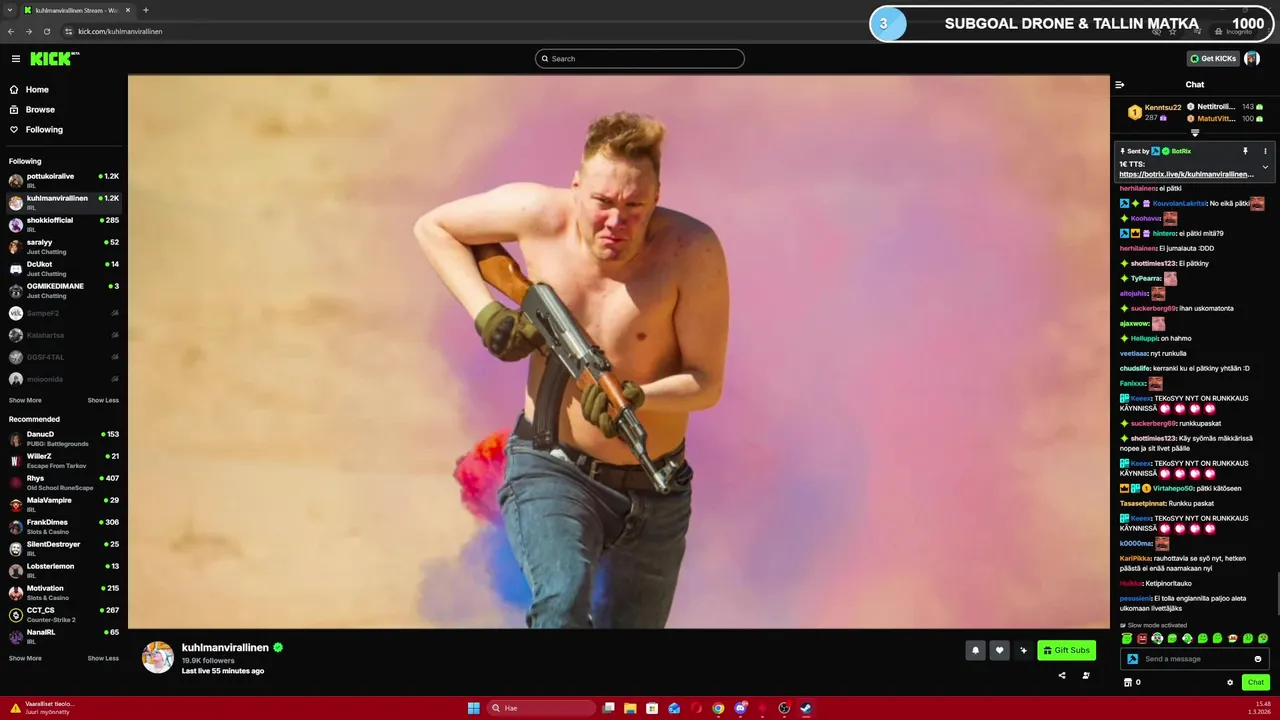Open Chrome from taskbar
The image size is (1280, 720).
(x=718, y=708)
